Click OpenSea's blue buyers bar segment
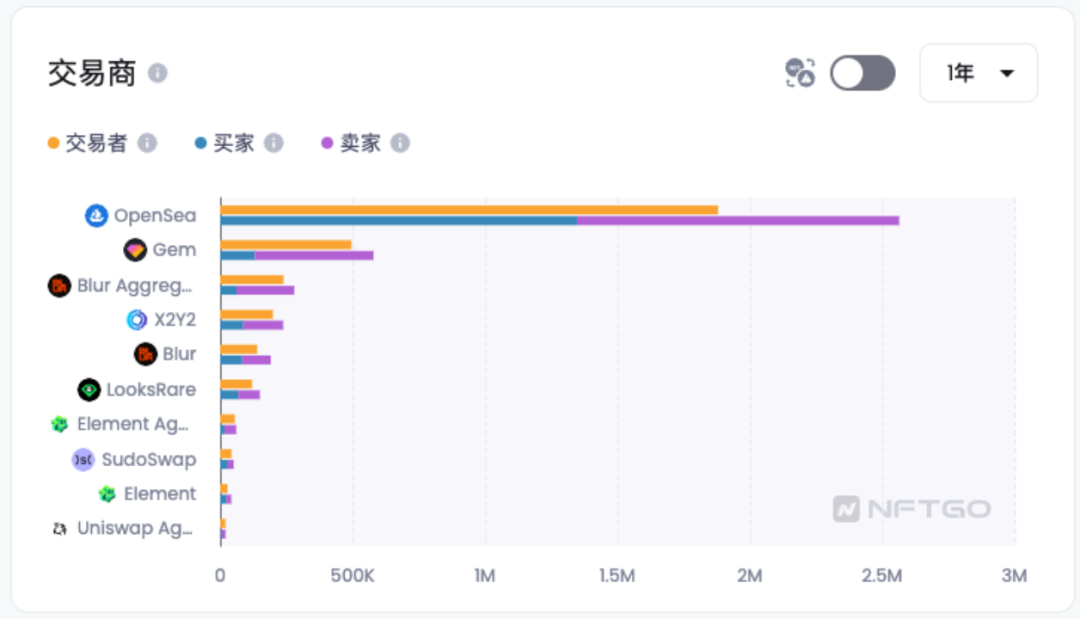 click(x=399, y=220)
